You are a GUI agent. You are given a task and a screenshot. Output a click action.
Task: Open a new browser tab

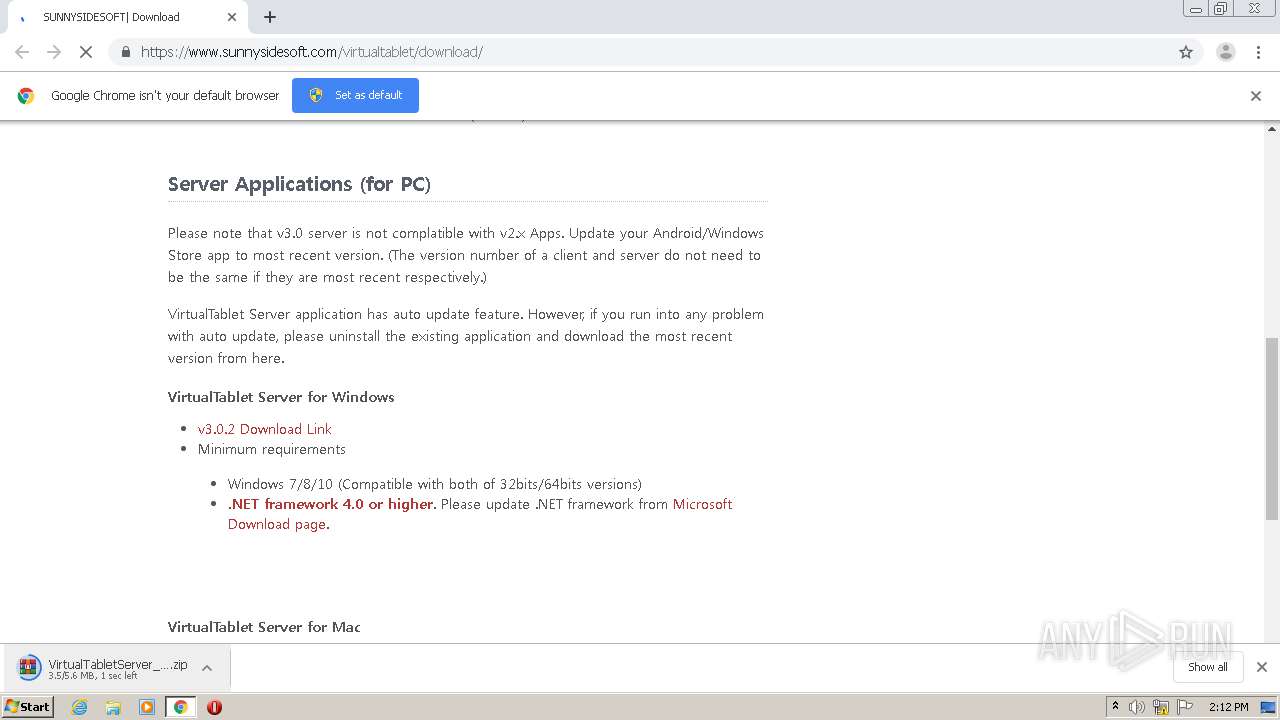[270, 17]
